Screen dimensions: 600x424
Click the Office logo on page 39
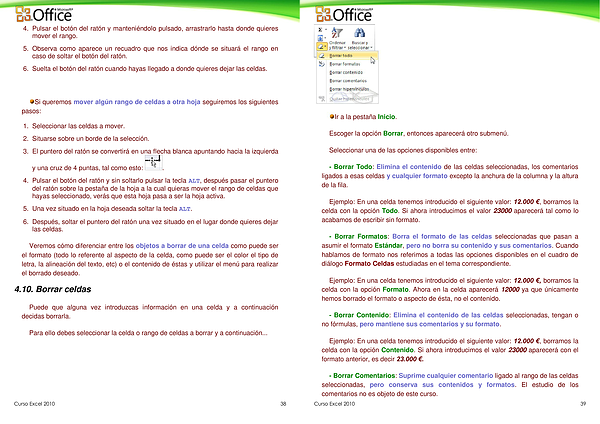[344, 14]
